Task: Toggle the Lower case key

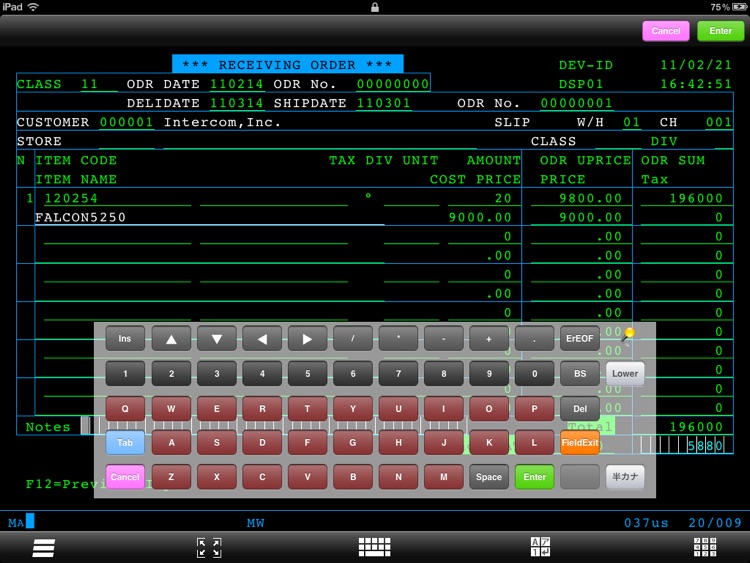Action: (x=625, y=374)
